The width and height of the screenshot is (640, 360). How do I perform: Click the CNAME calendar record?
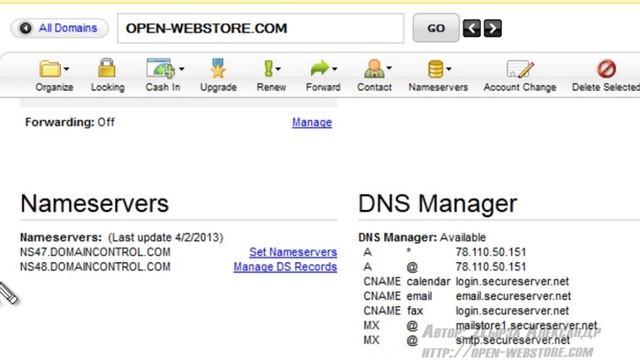[x=466, y=281]
